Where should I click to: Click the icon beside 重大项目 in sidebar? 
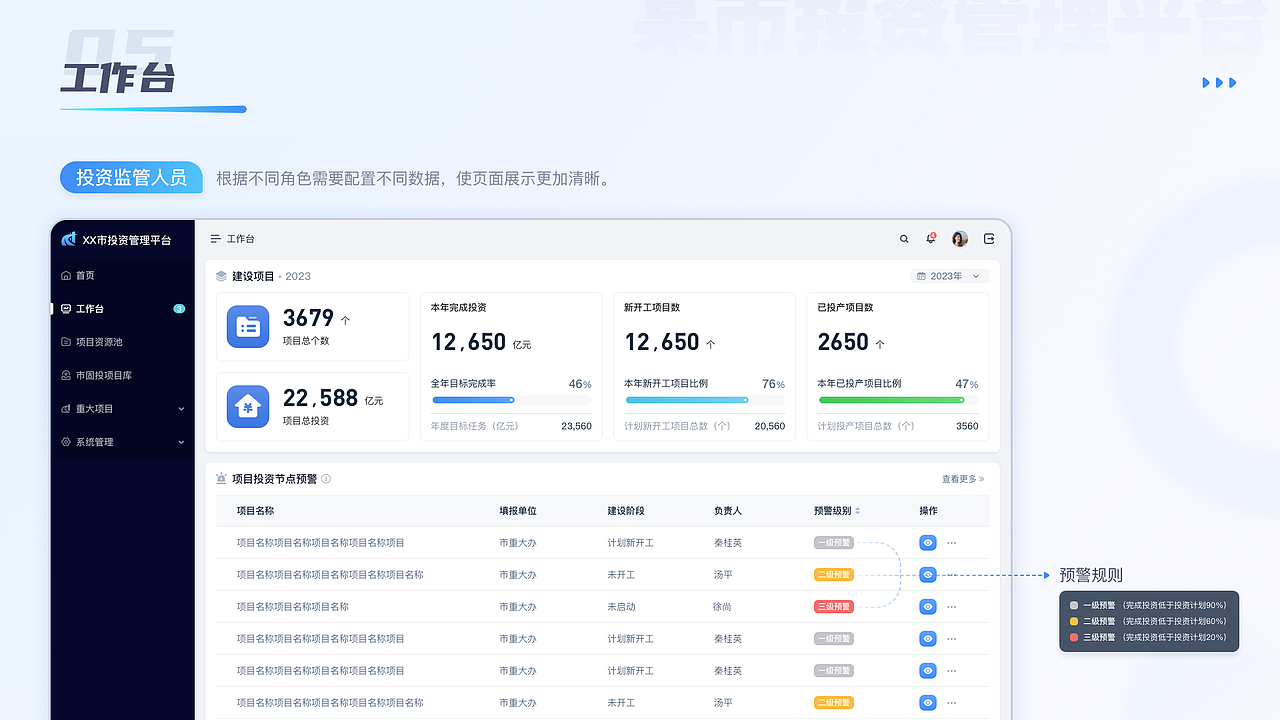66,408
